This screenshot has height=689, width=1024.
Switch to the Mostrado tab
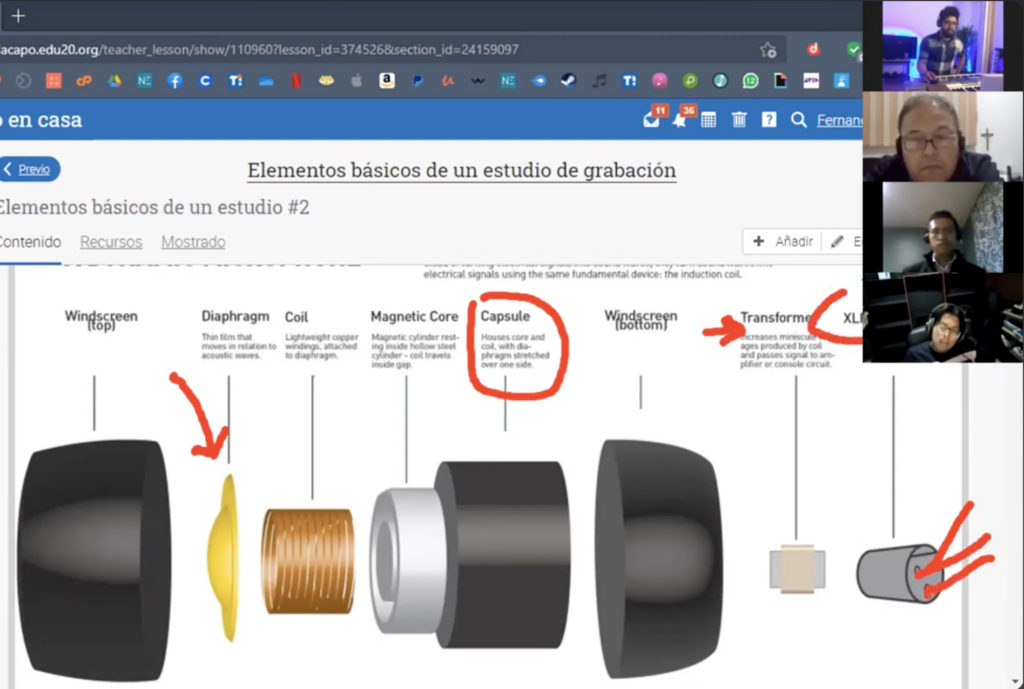[x=193, y=242]
